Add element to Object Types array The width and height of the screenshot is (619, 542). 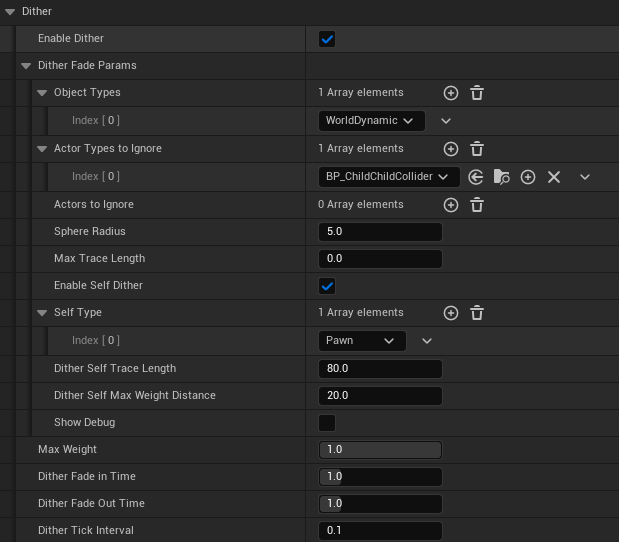click(451, 93)
